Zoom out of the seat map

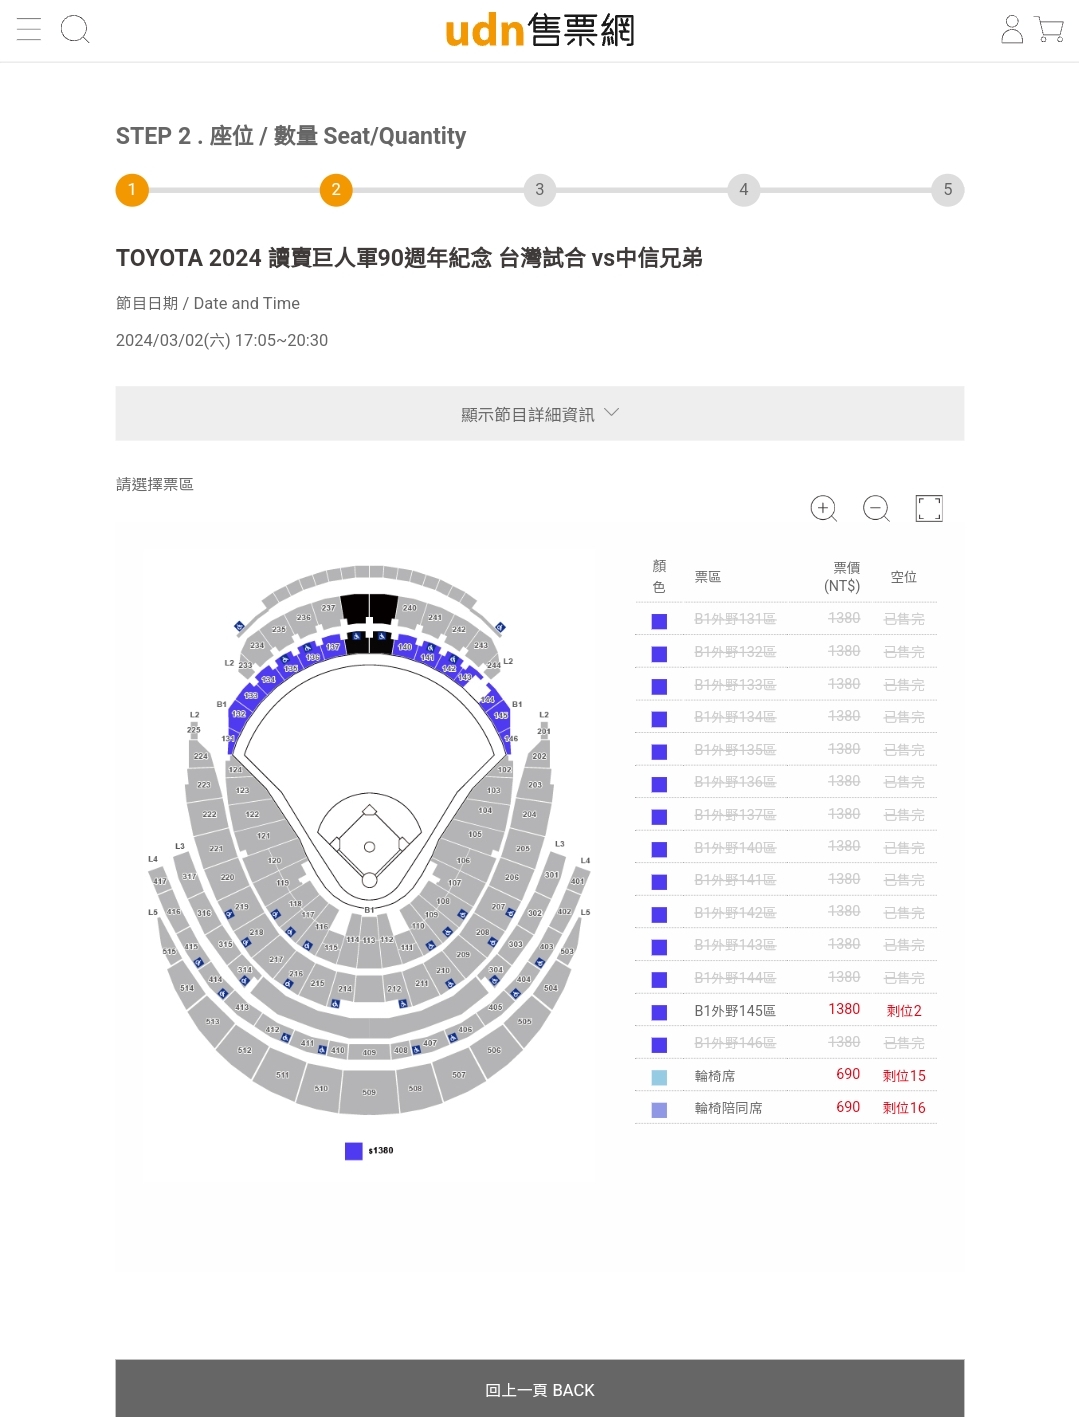[x=876, y=508]
